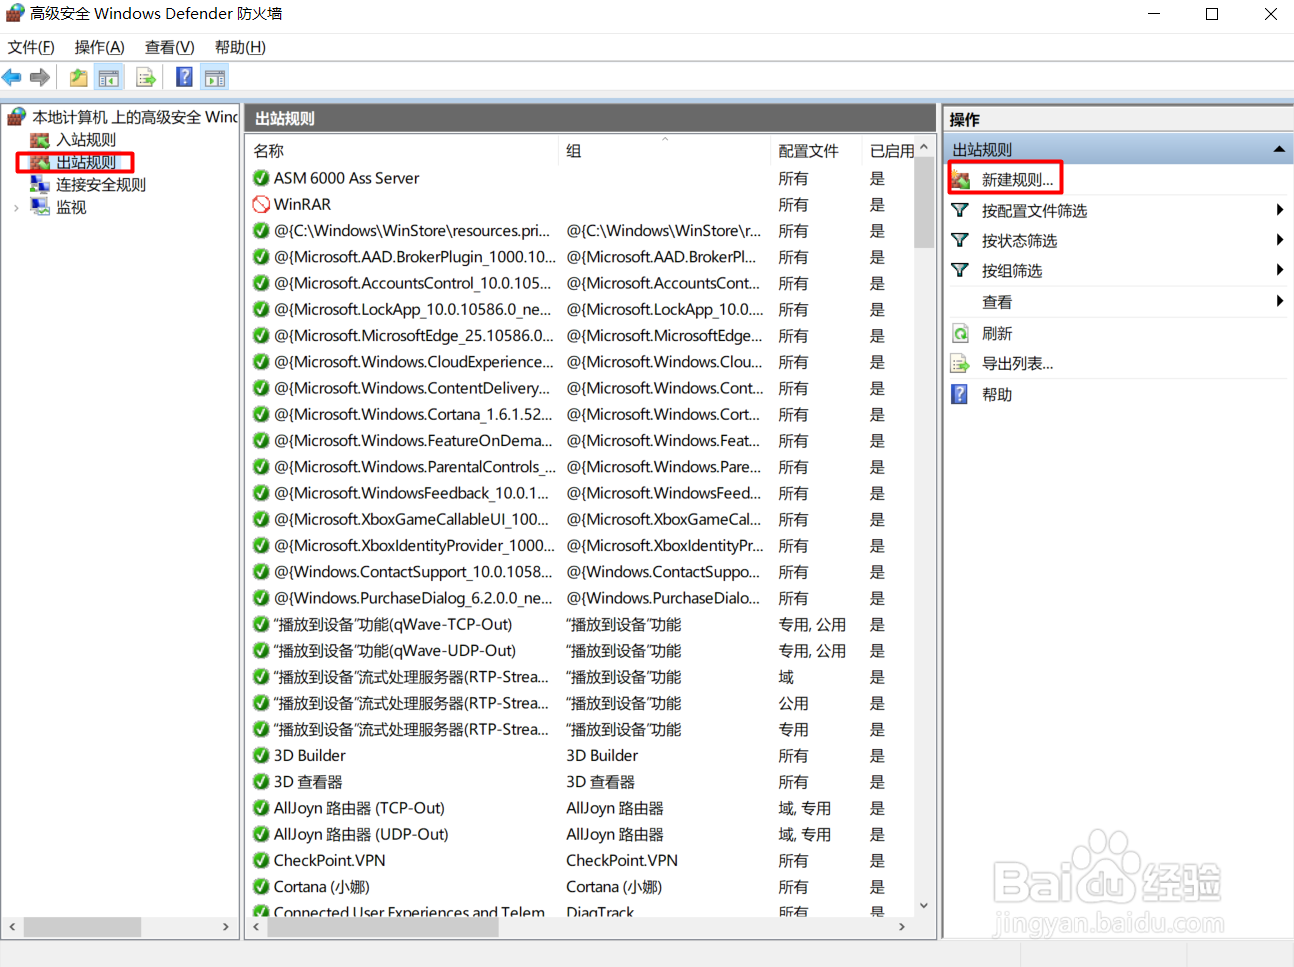Toggle the console tree pane icon
1294x967 pixels.
pos(109,77)
